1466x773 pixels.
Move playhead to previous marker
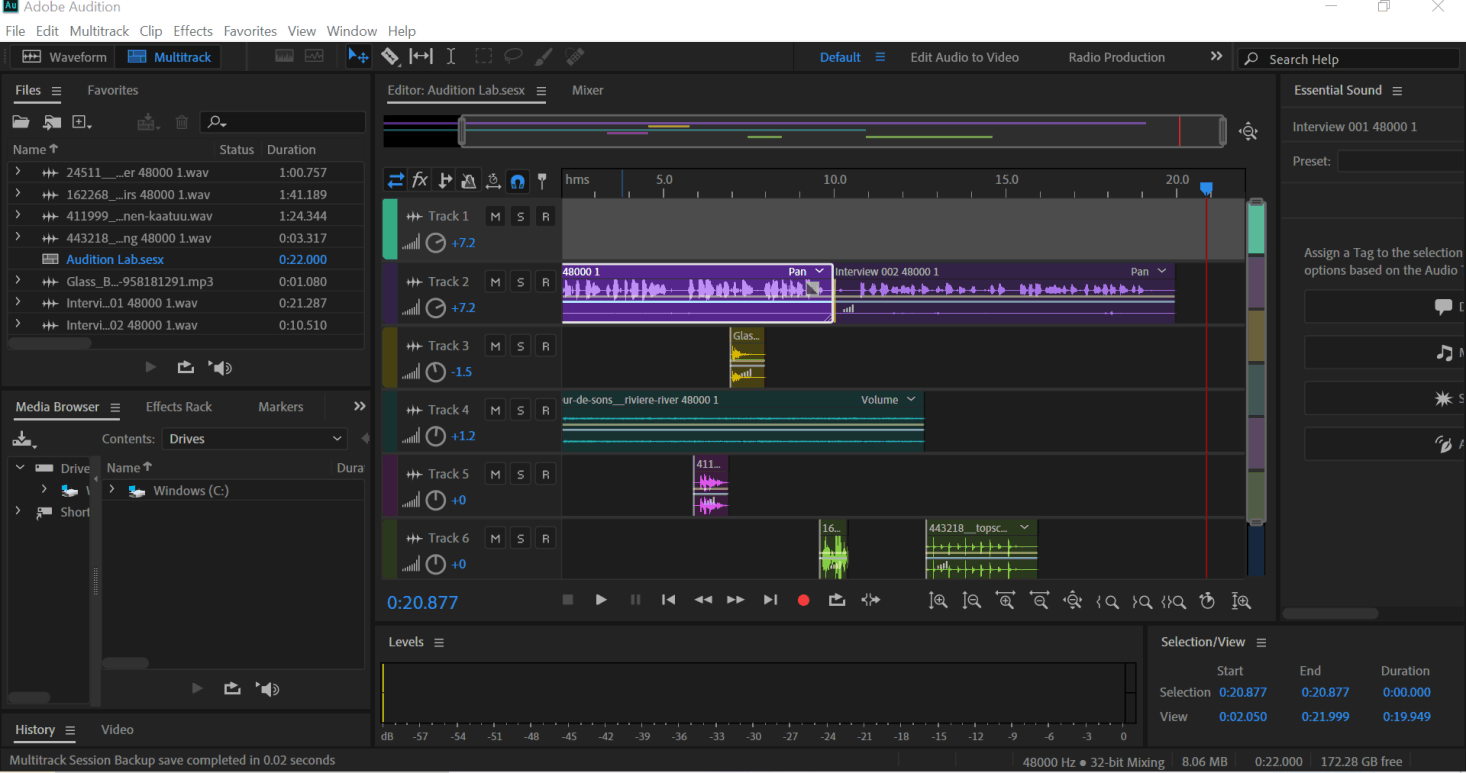point(668,600)
